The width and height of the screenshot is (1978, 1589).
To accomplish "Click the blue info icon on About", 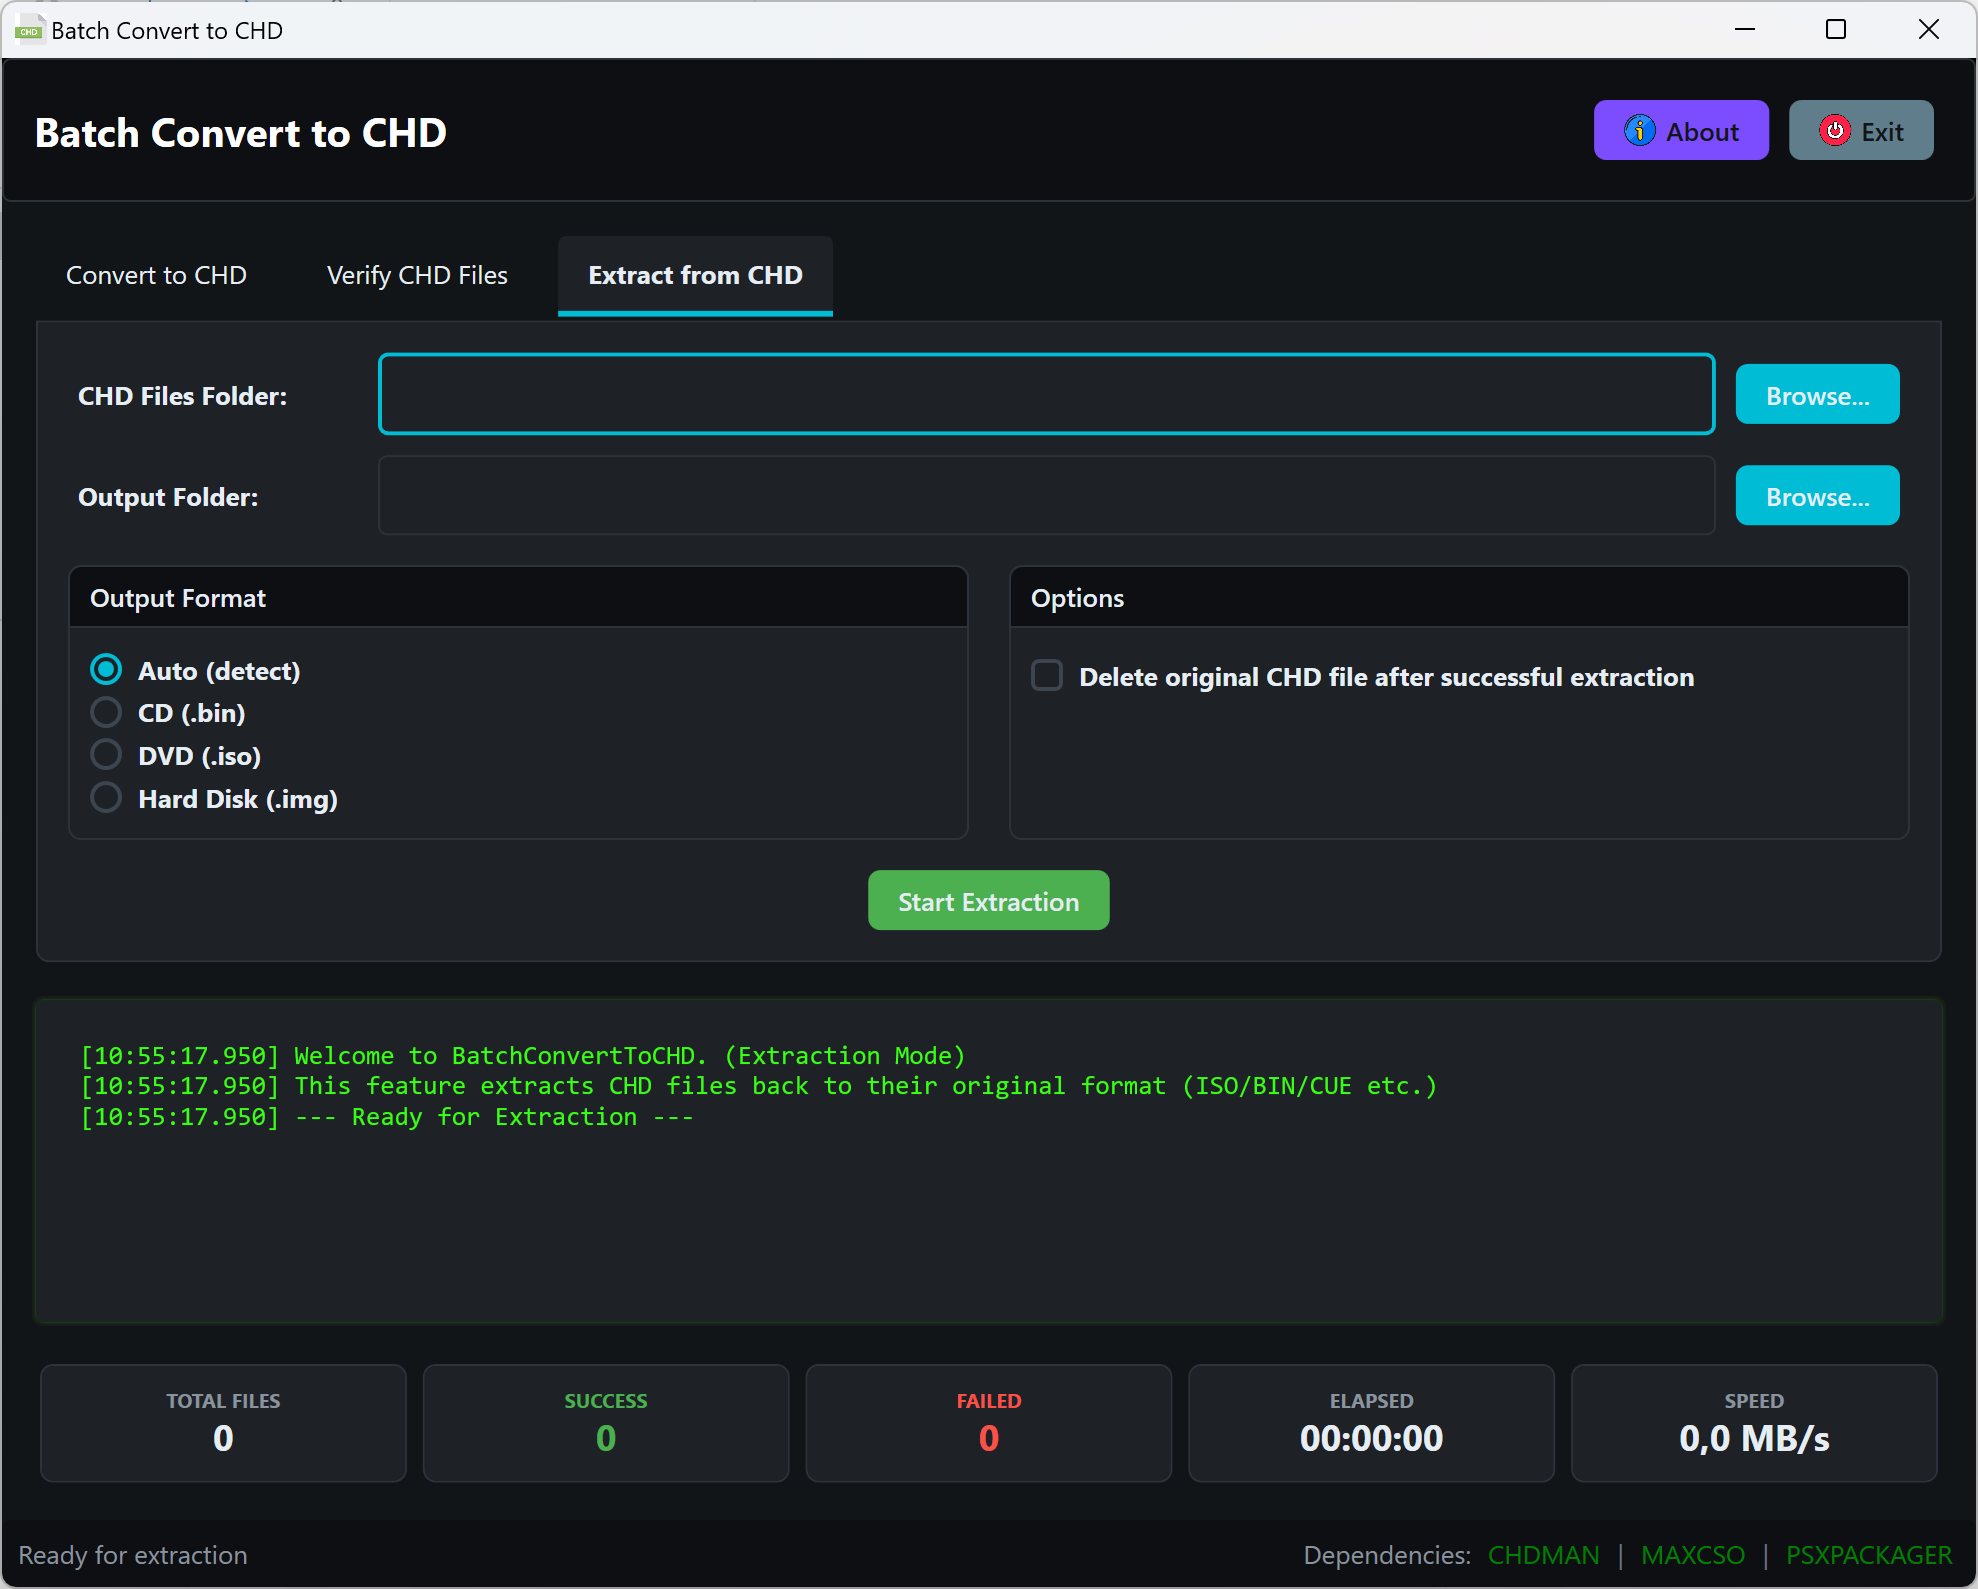I will [1639, 130].
